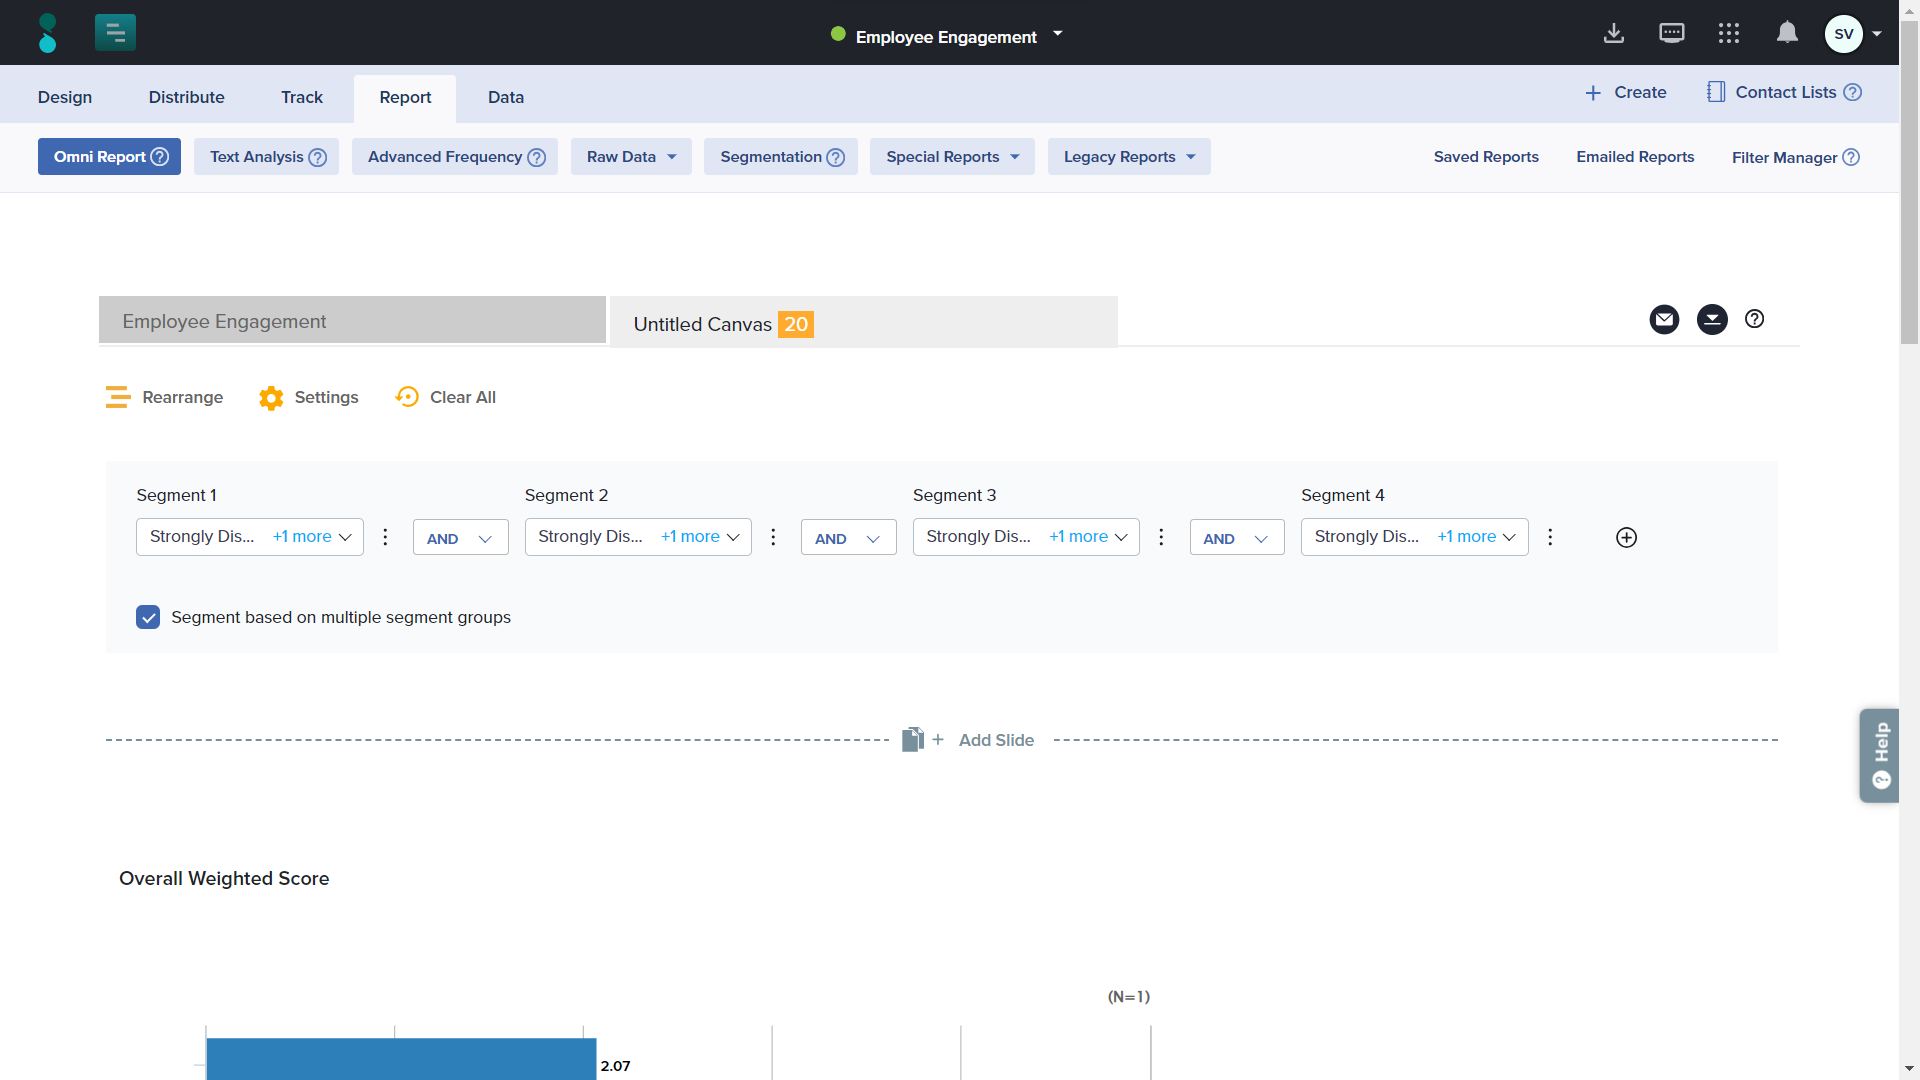The width and height of the screenshot is (1920, 1080).
Task: Uncheck Segment based on multiple segment groups
Action: tap(148, 617)
